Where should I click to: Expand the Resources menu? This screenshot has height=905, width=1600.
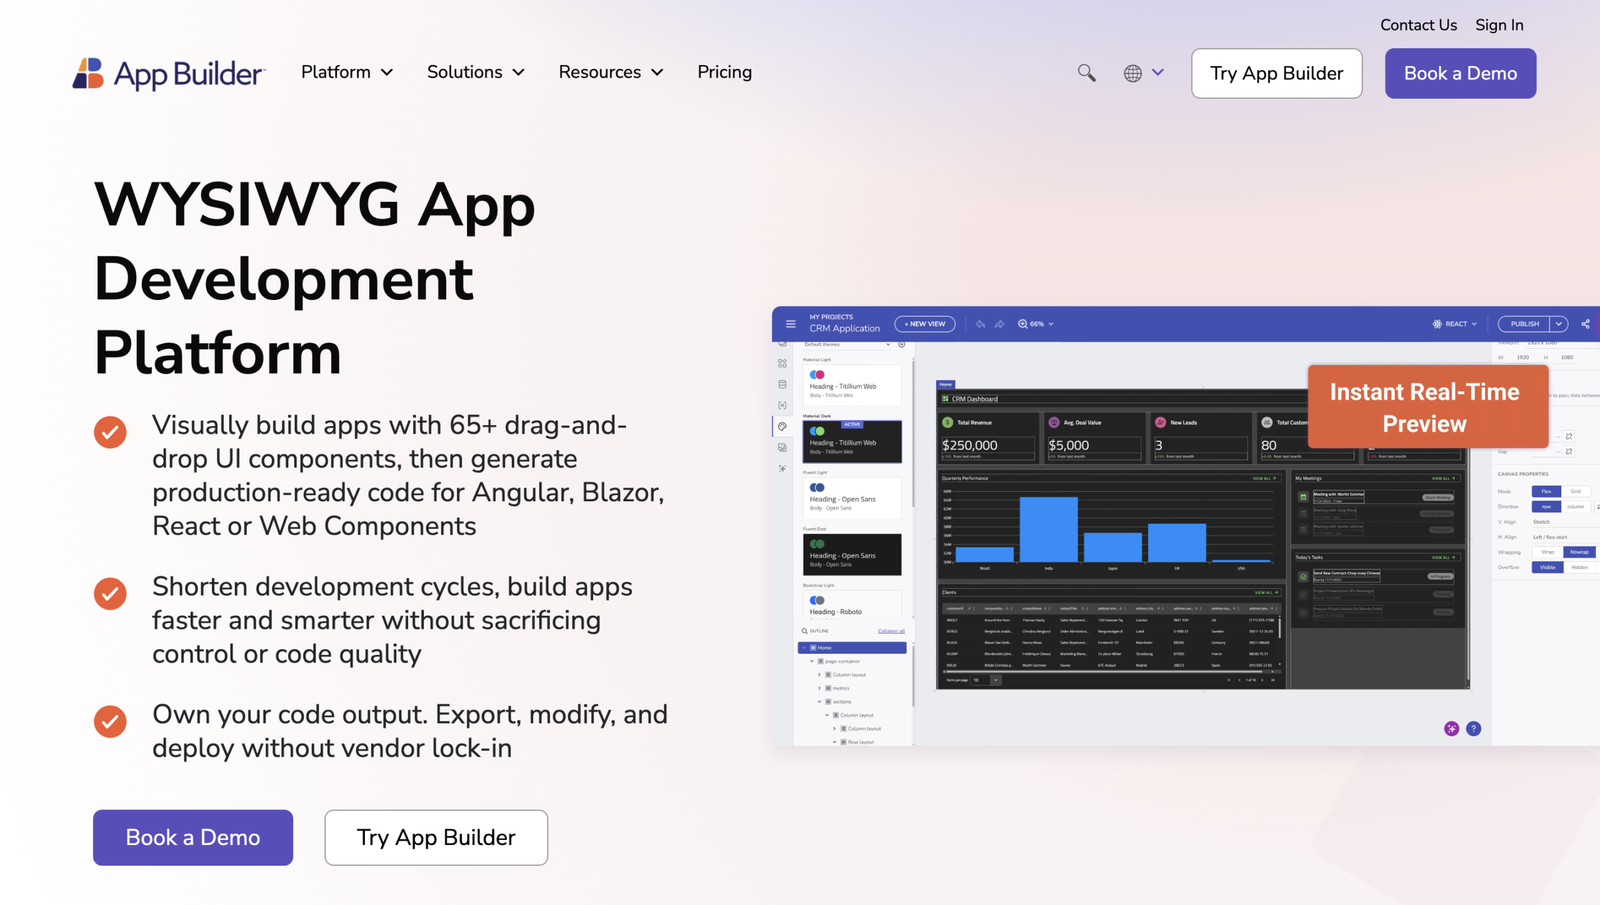611,72
